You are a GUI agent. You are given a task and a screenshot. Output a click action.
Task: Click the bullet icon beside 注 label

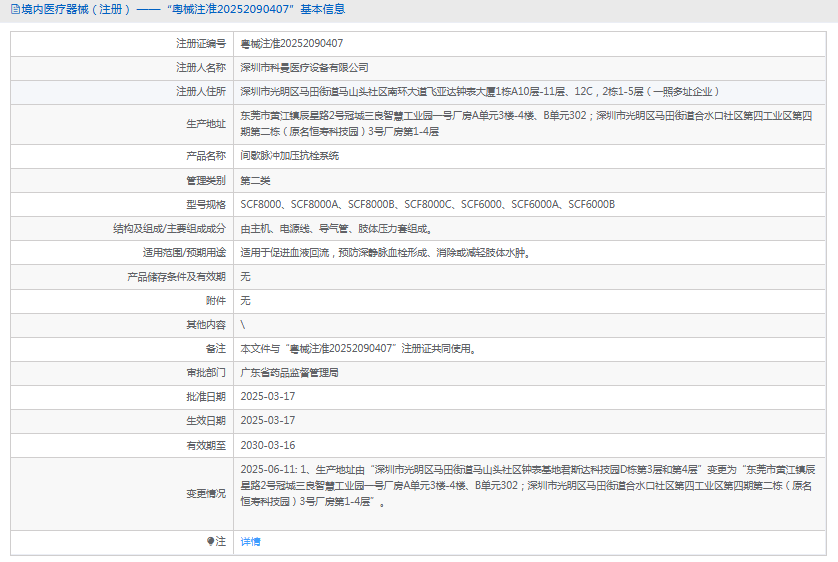point(211,541)
